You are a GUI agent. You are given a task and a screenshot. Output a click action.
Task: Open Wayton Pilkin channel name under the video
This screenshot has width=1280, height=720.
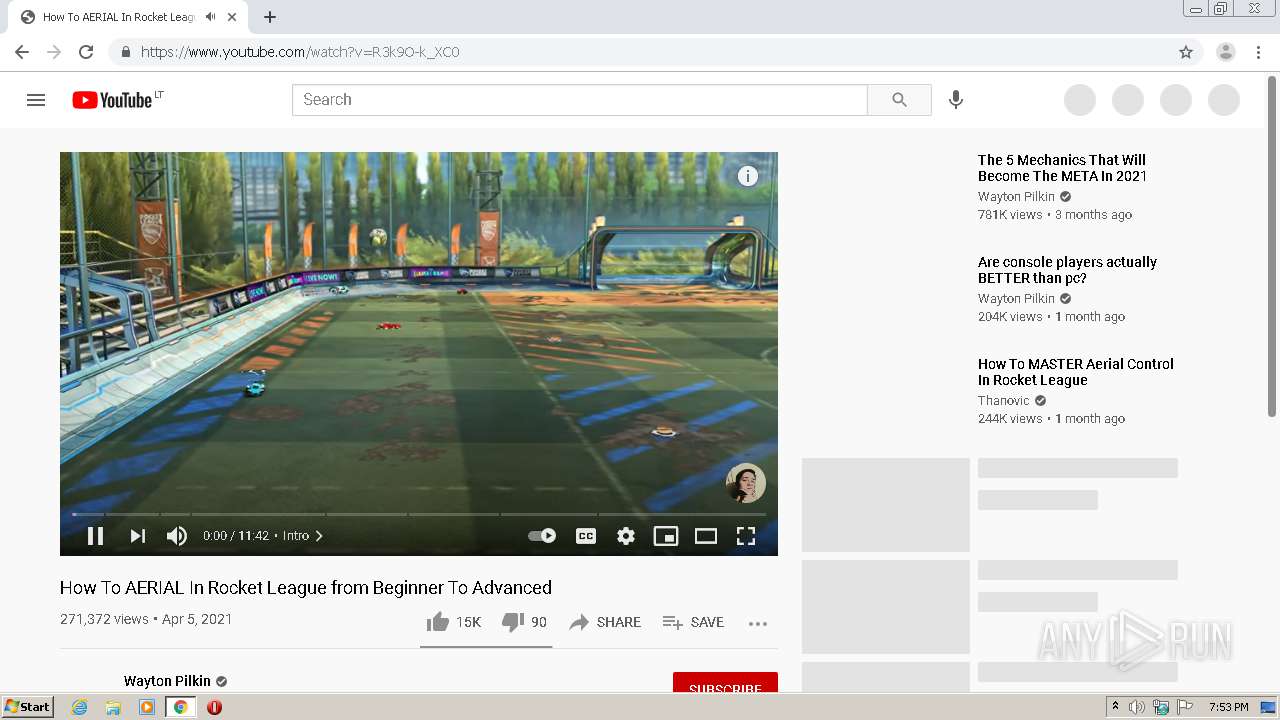coord(167,681)
